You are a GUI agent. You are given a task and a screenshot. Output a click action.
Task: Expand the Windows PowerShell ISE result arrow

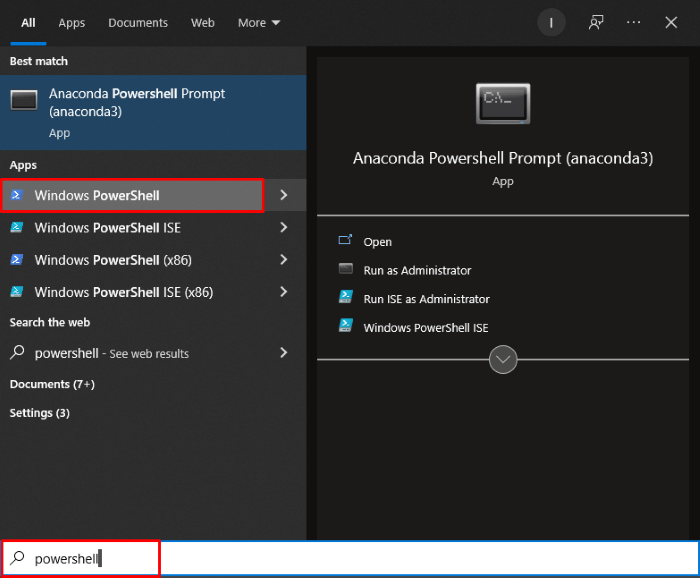[x=283, y=227]
